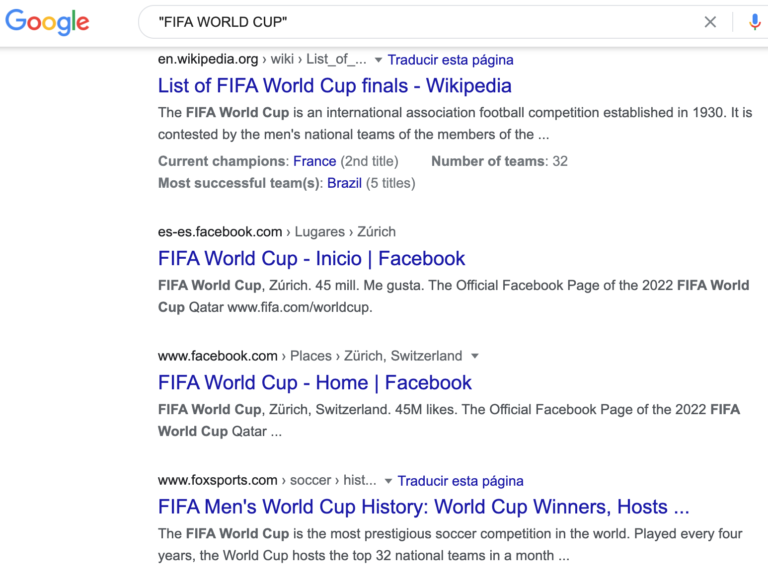The width and height of the screenshot is (768, 585).
Task: Follow the Brazil most successful team link
Action: click(344, 183)
